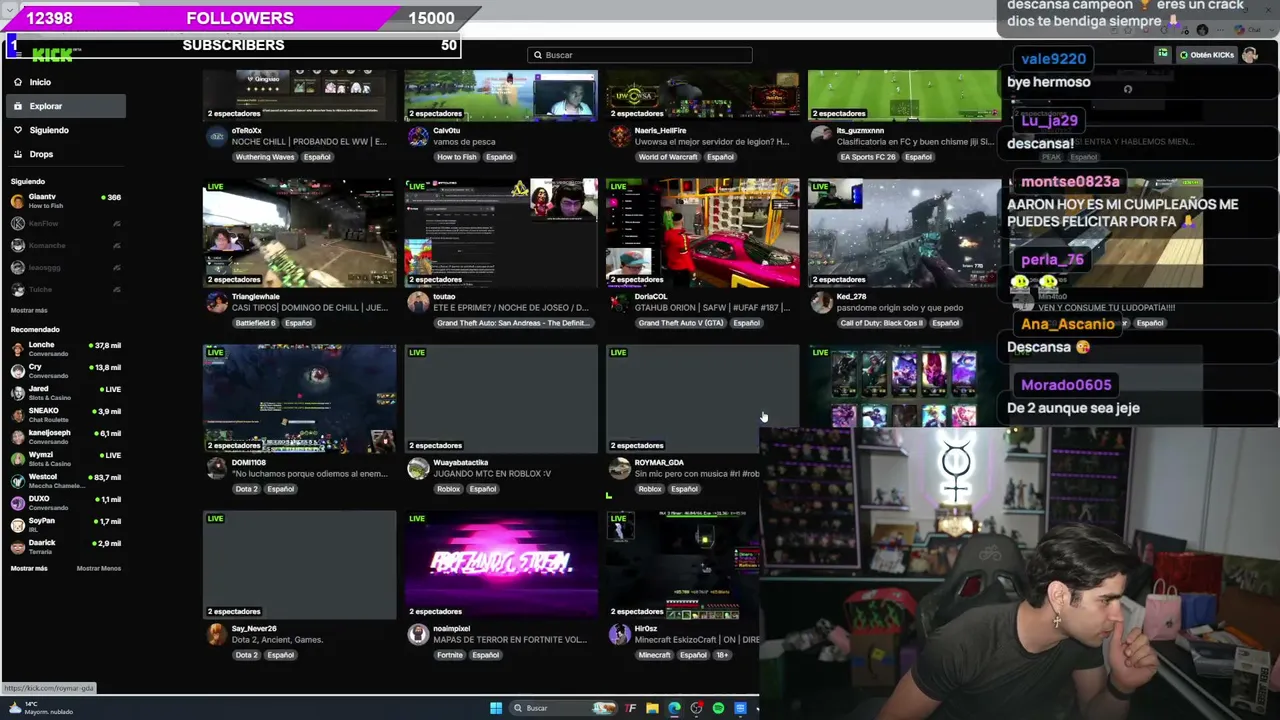Open File Explorer from the taskbar
Image resolution: width=1280 pixels, height=720 pixels.
coord(652,708)
